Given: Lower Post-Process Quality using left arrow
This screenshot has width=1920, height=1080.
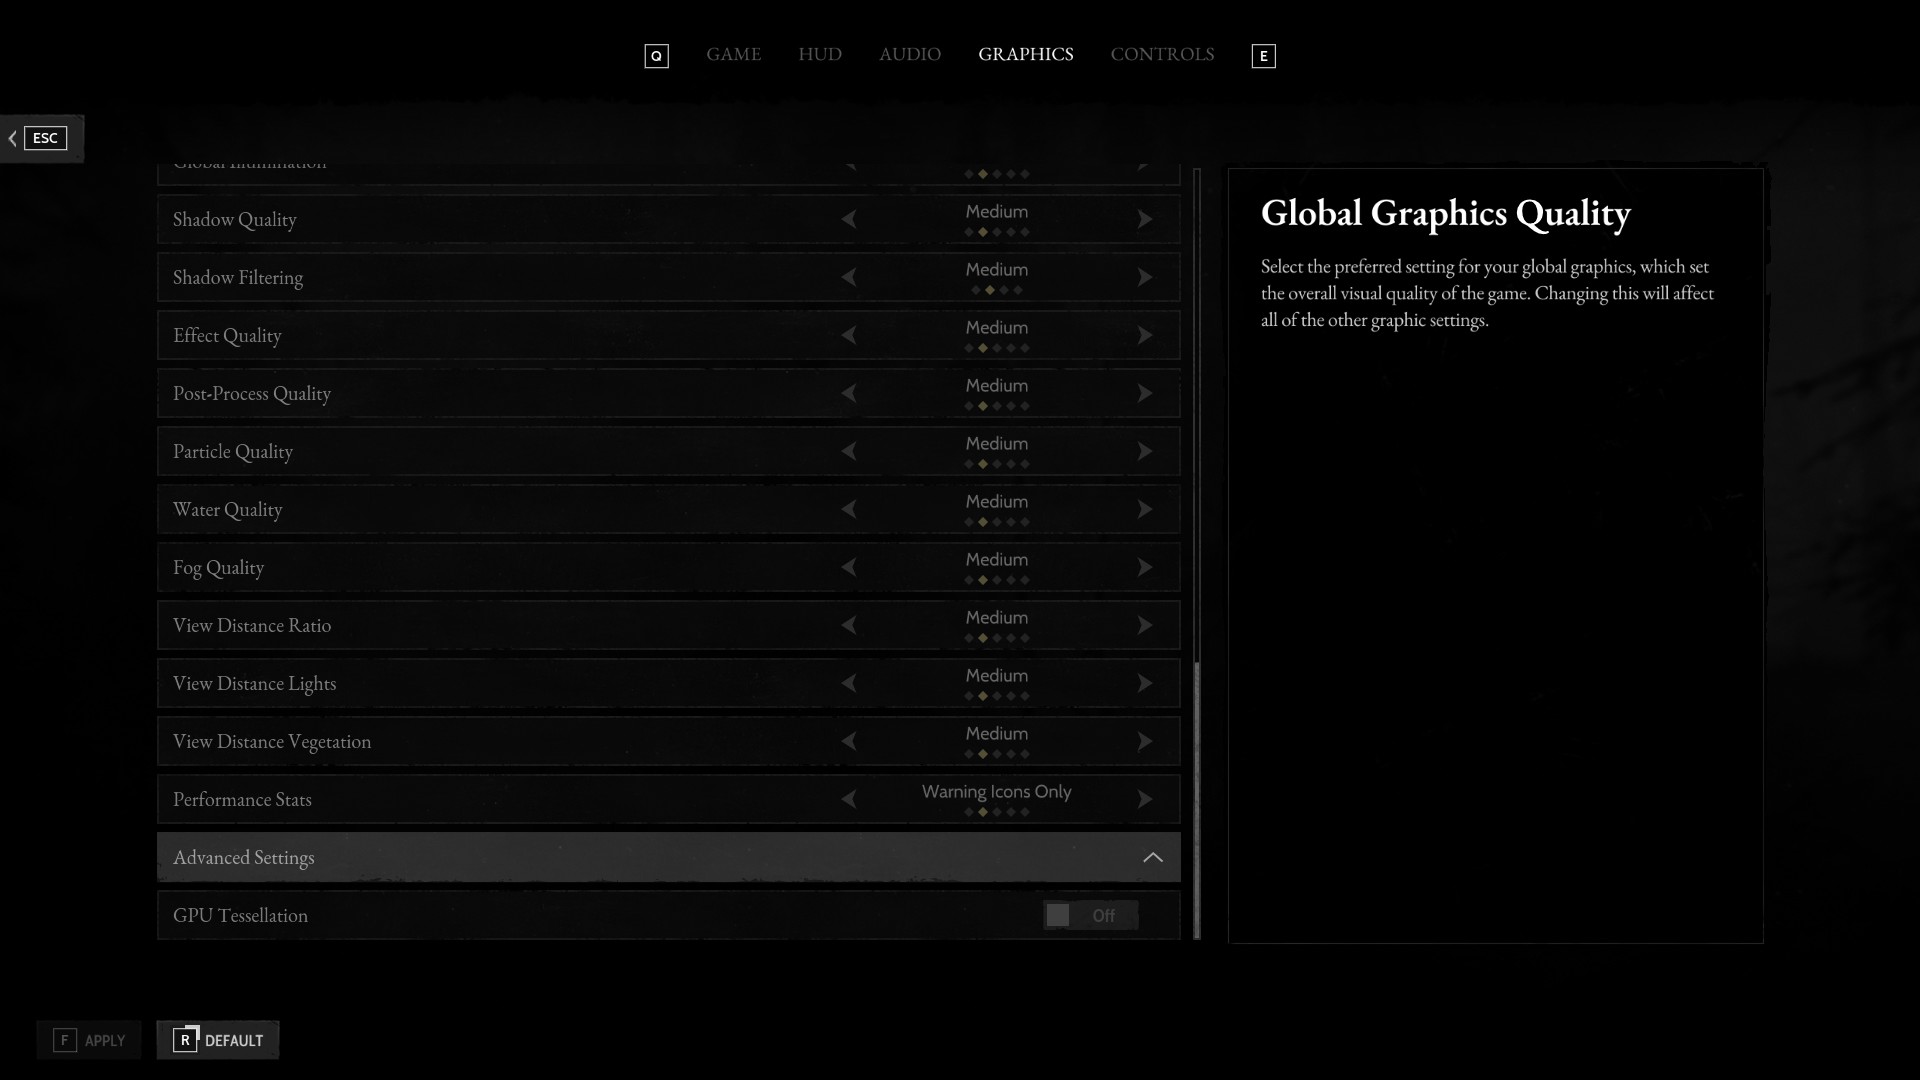Looking at the screenshot, I should click(849, 393).
